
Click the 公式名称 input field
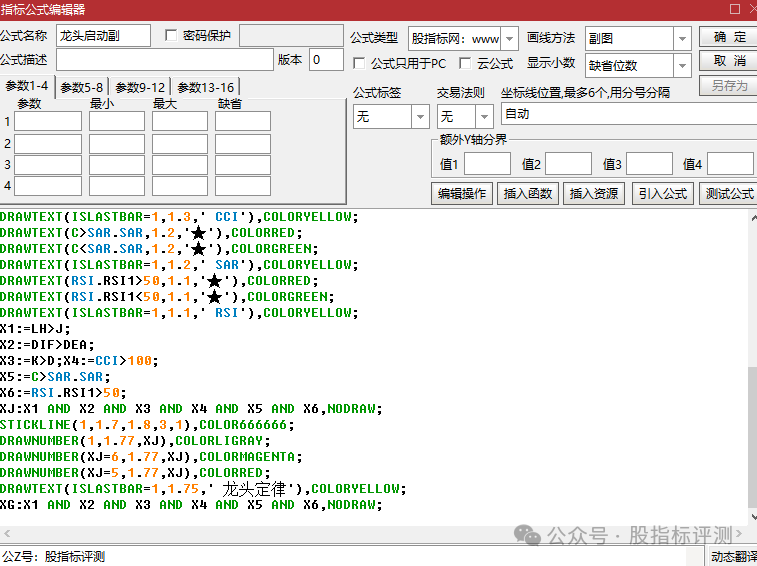[x=103, y=35]
